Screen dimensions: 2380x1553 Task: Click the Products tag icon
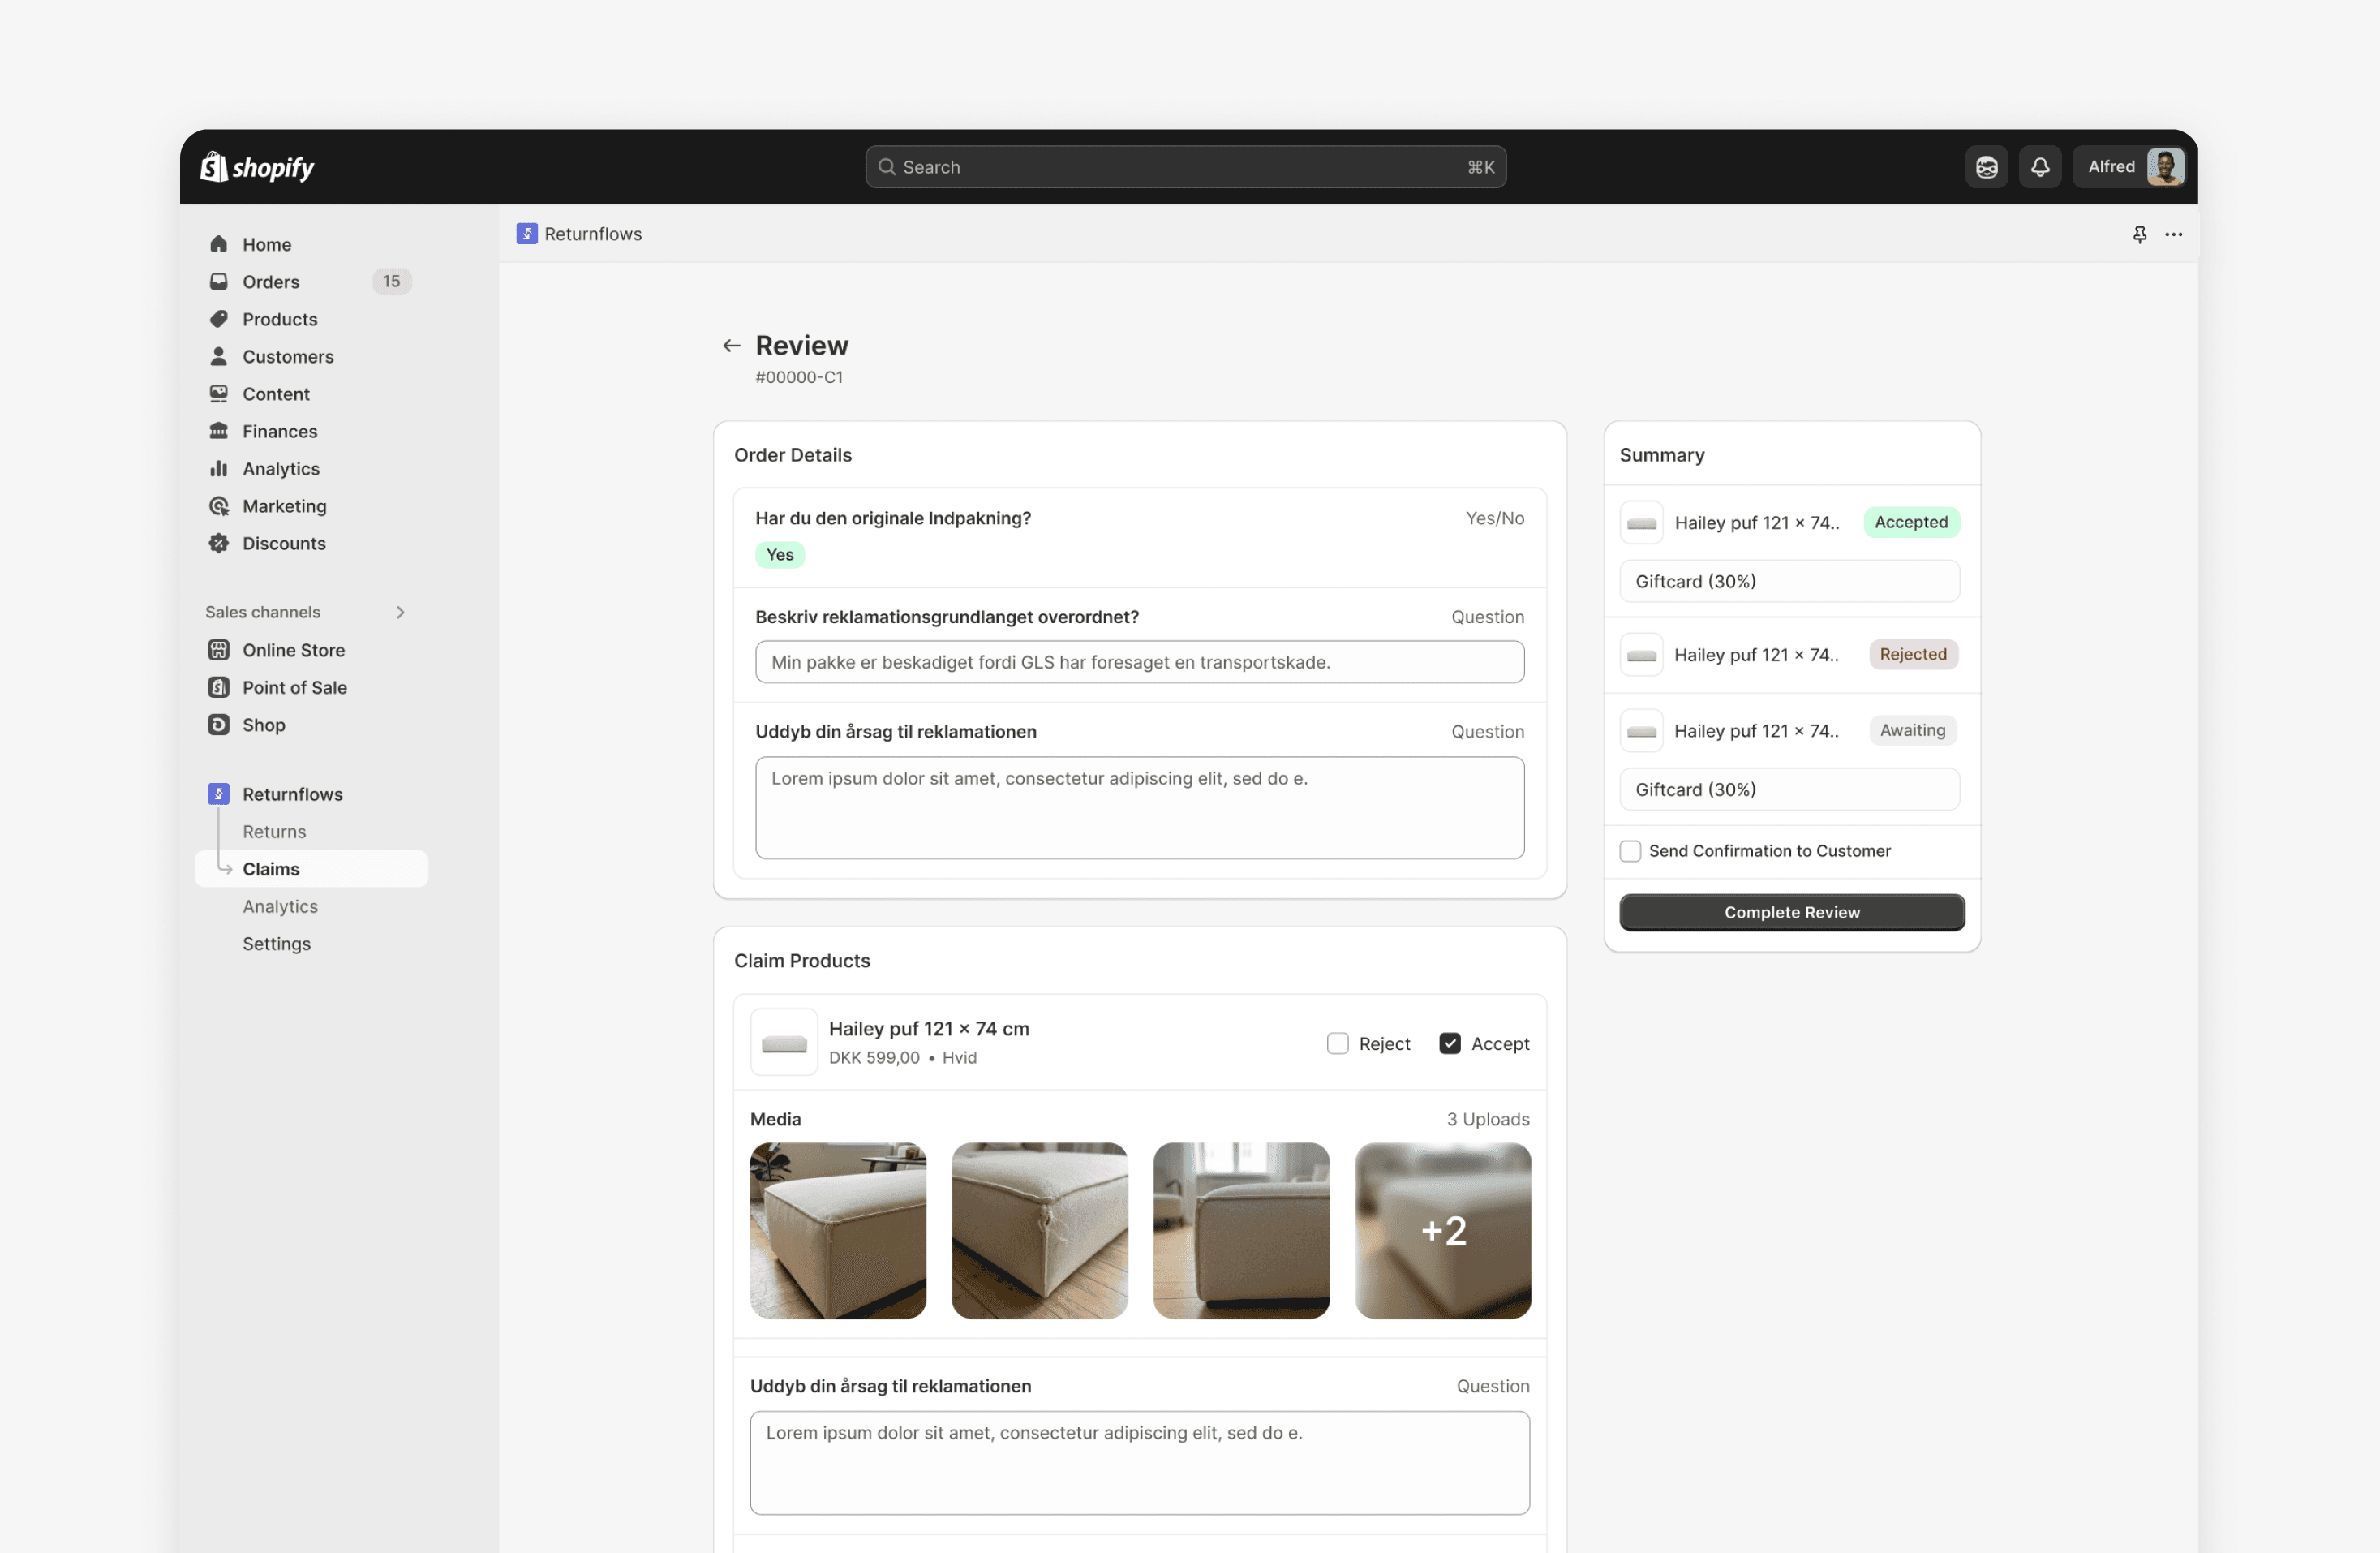(x=219, y=319)
